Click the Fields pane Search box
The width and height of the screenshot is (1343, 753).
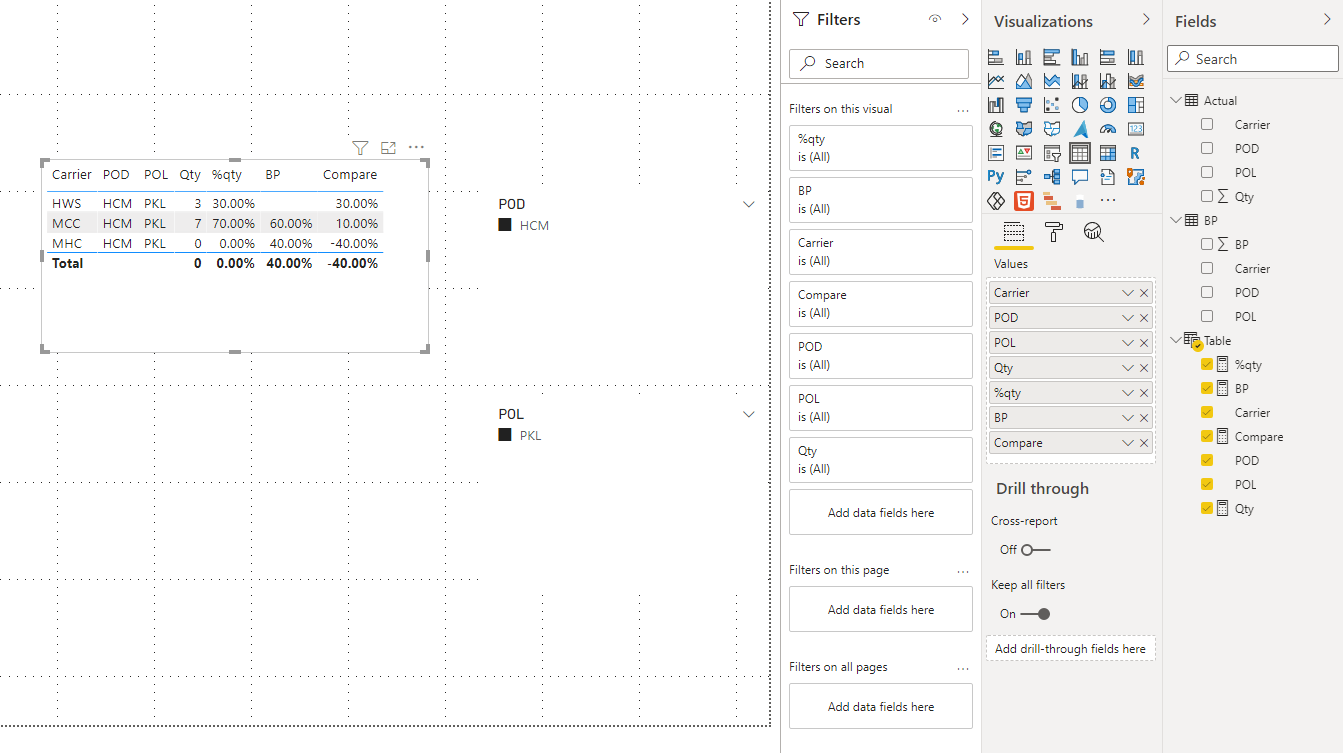pyautogui.click(x=1253, y=59)
